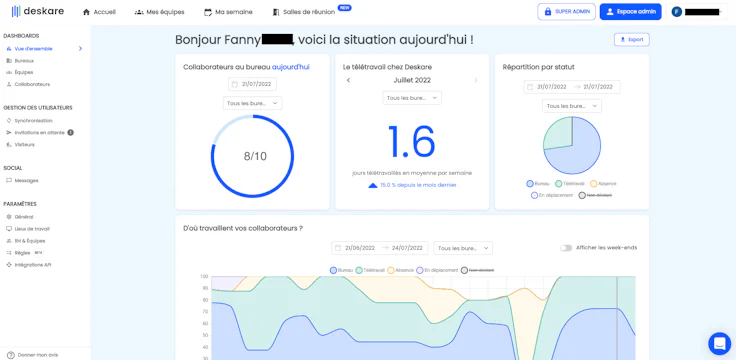Go to Mes équipes

[x=159, y=12]
